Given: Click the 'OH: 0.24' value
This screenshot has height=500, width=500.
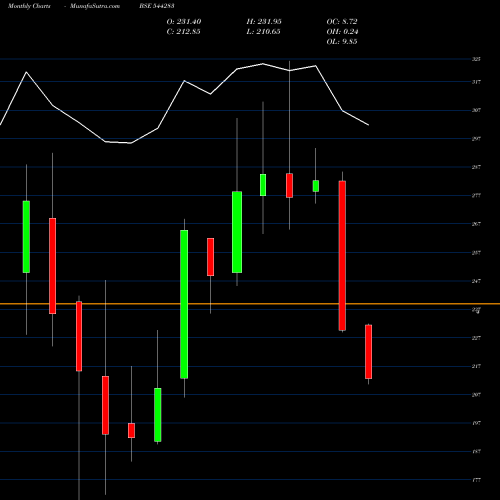Looking at the screenshot, I should click(x=342, y=32).
